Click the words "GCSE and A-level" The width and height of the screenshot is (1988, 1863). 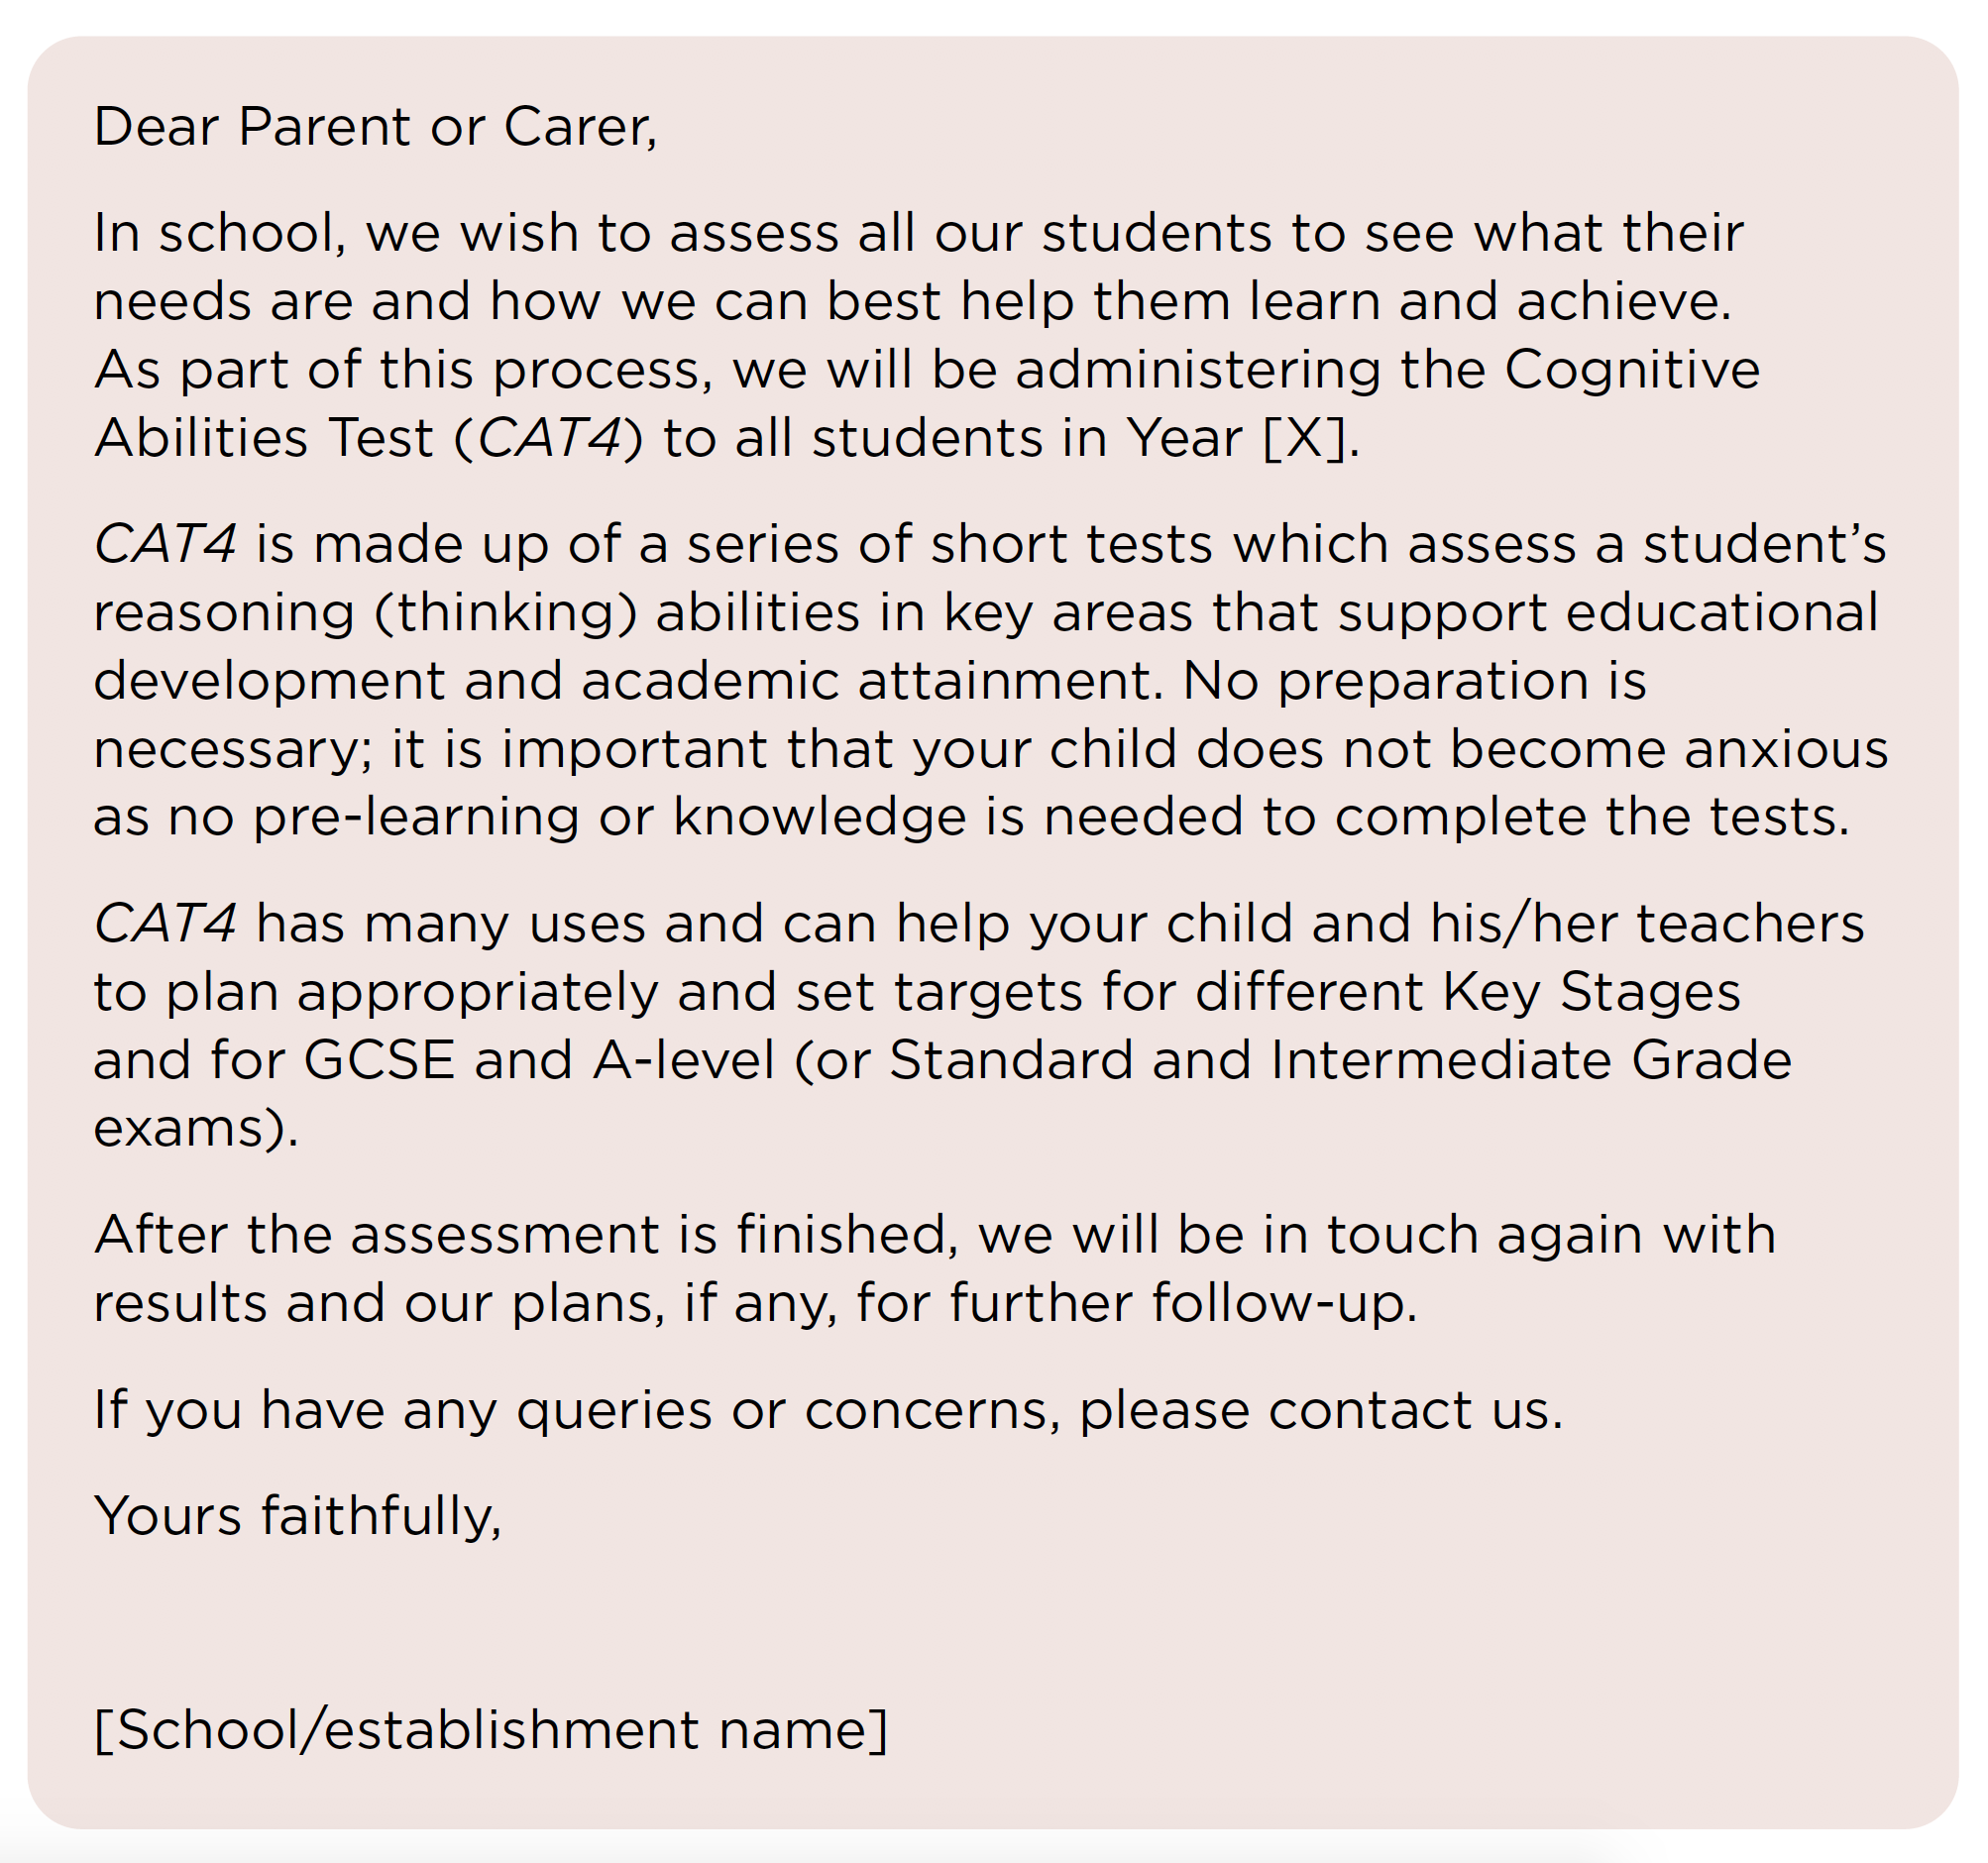(x=539, y=1060)
